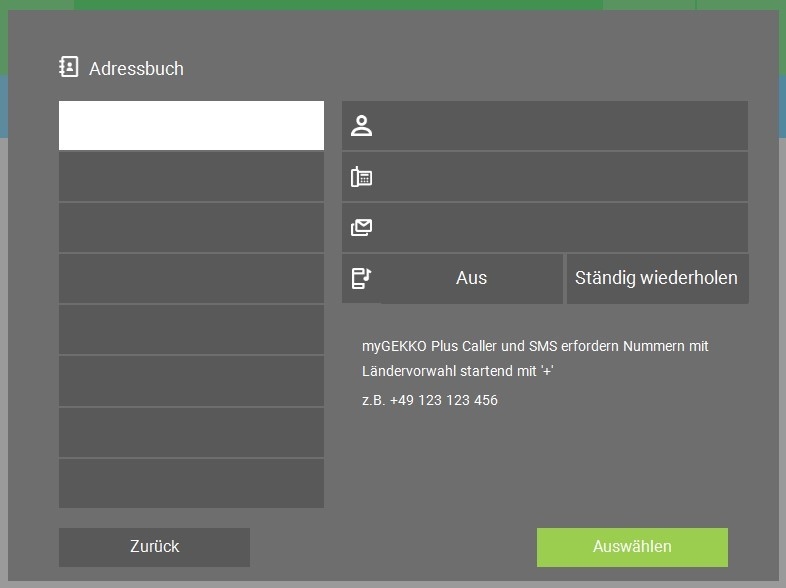Toggle the Aus notification setting

[471, 278]
